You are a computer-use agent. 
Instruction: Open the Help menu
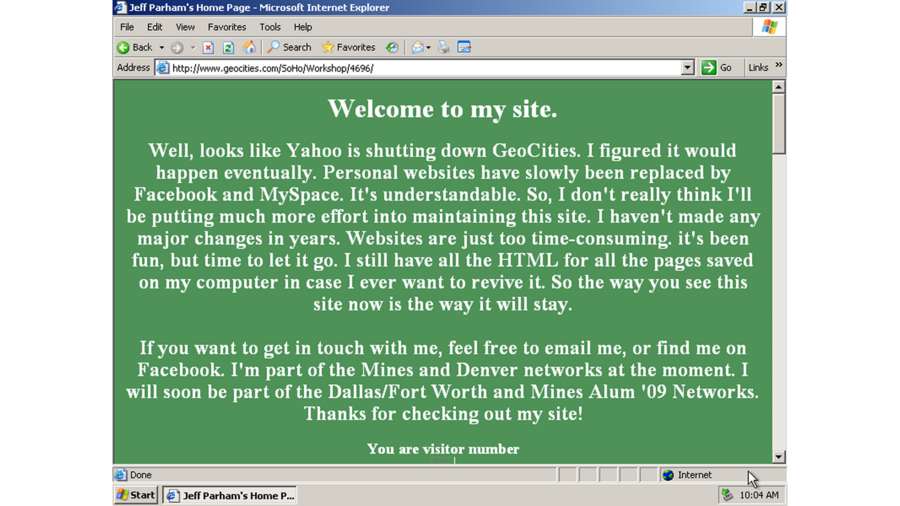click(x=302, y=27)
